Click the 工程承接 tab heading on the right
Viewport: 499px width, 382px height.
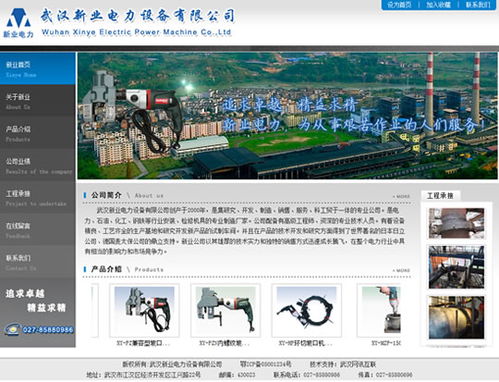440,196
